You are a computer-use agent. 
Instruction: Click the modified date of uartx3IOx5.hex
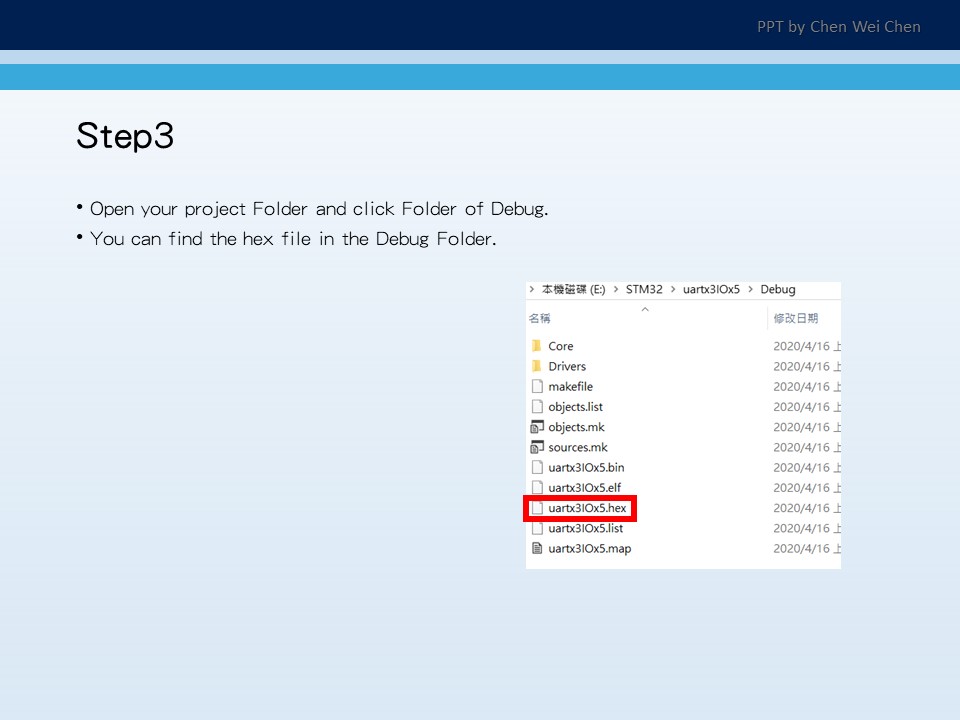(807, 508)
